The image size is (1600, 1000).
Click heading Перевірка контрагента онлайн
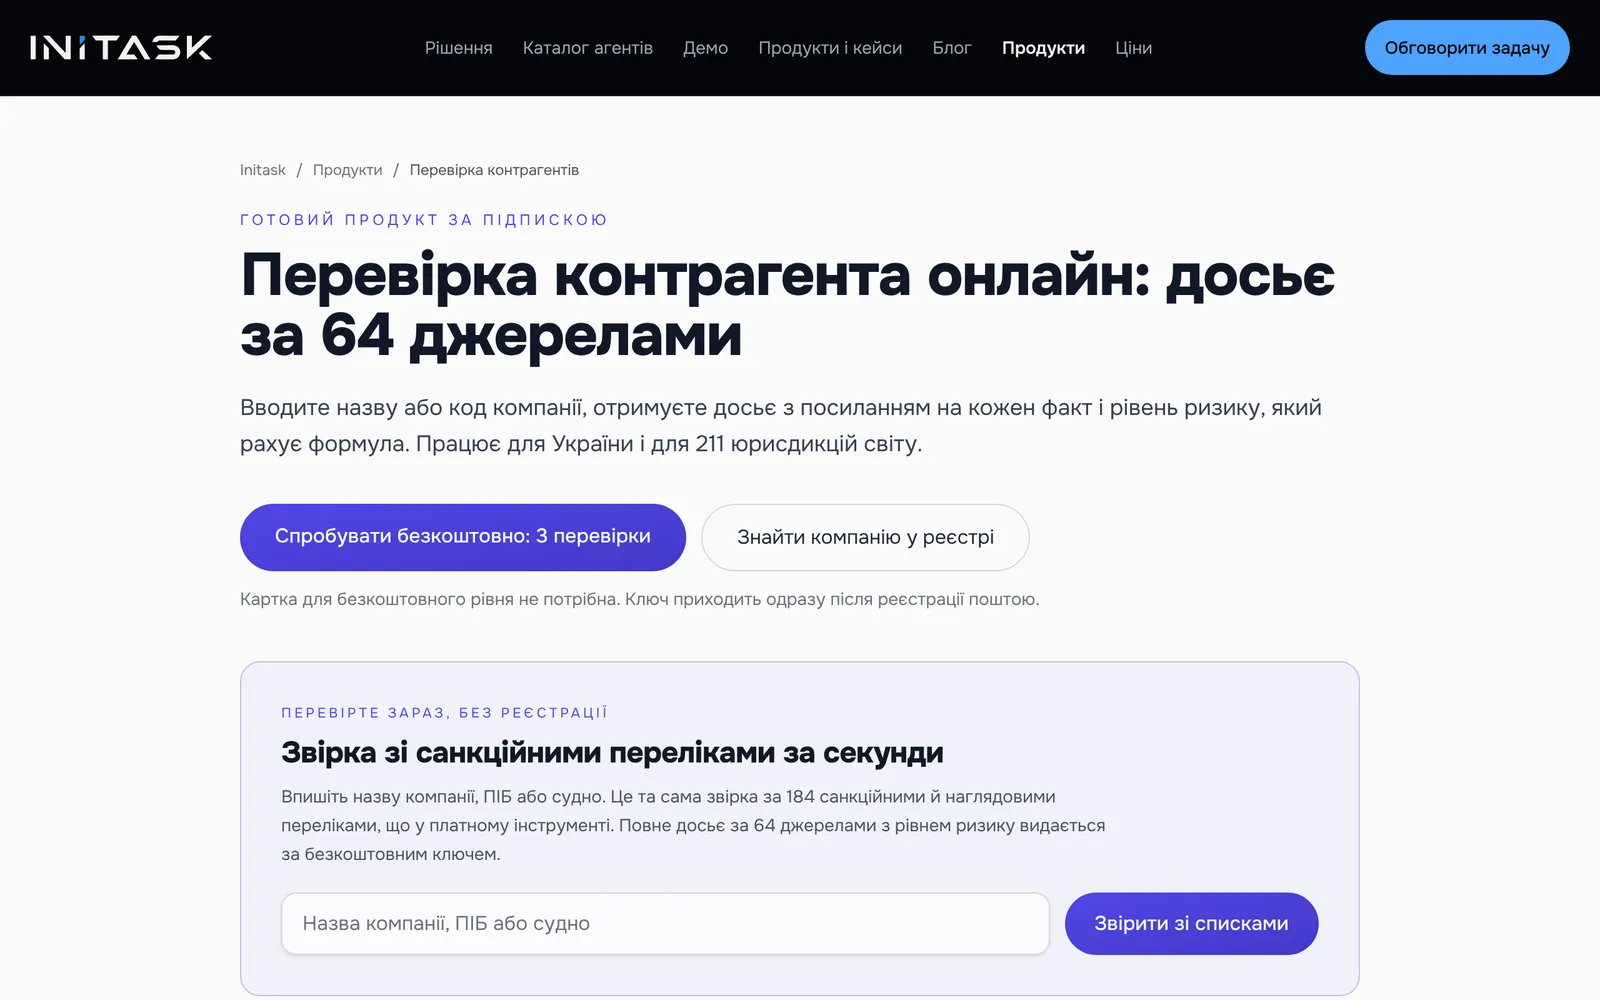(787, 305)
